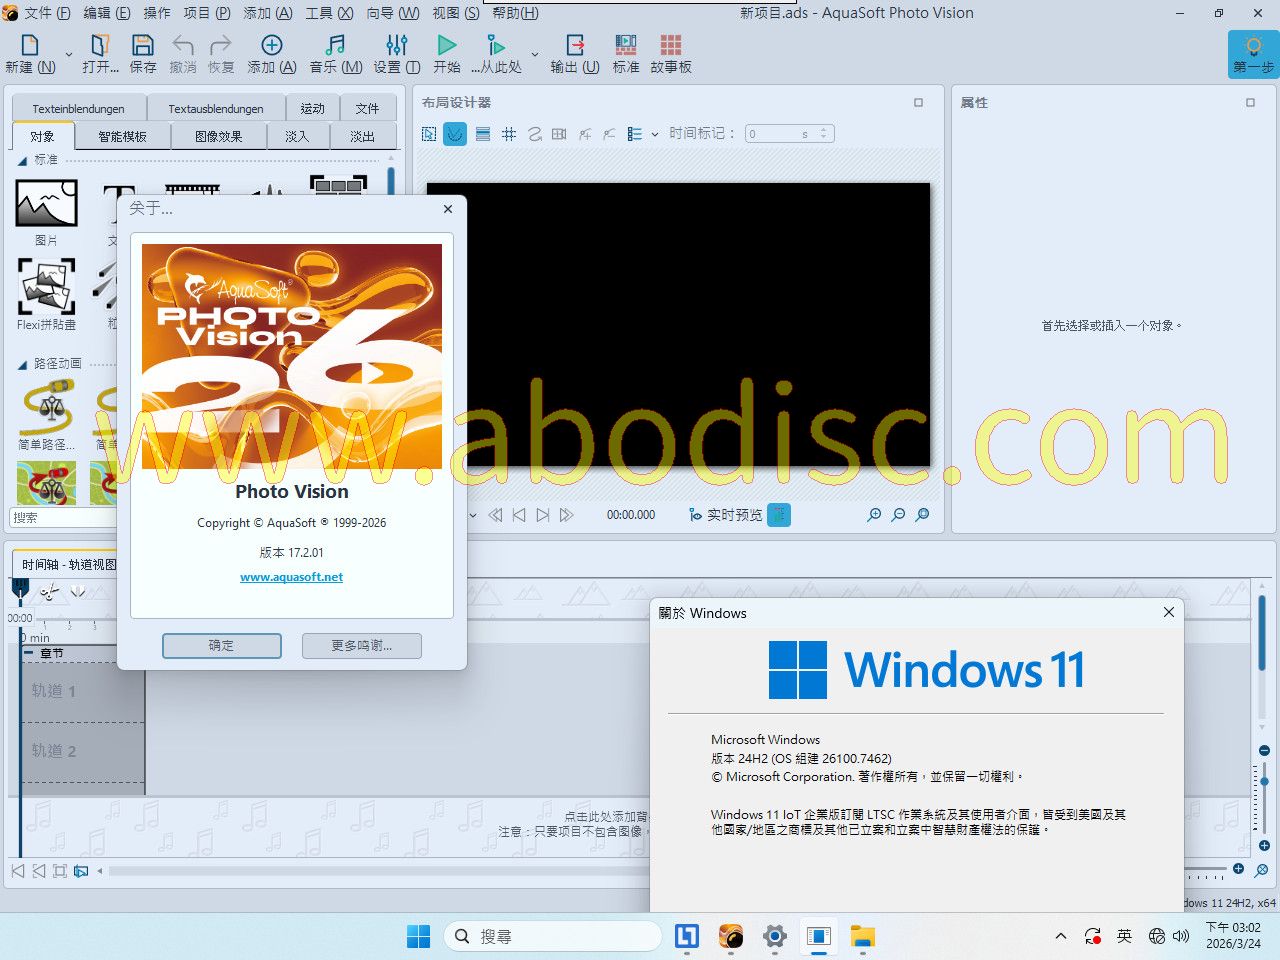
Task: Click the grid icon in layout designer
Action: (x=509, y=134)
